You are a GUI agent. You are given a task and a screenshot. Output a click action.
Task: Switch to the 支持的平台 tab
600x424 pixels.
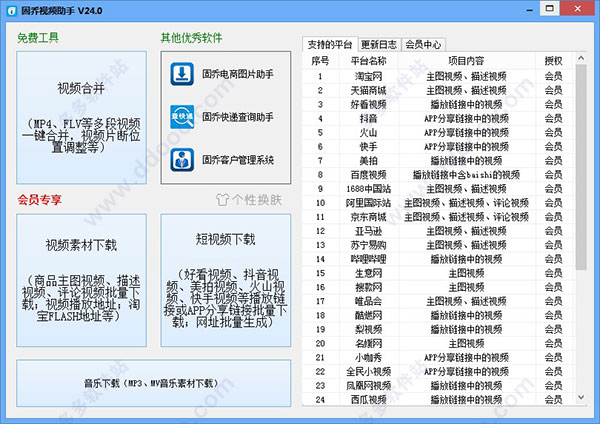[x=330, y=44]
